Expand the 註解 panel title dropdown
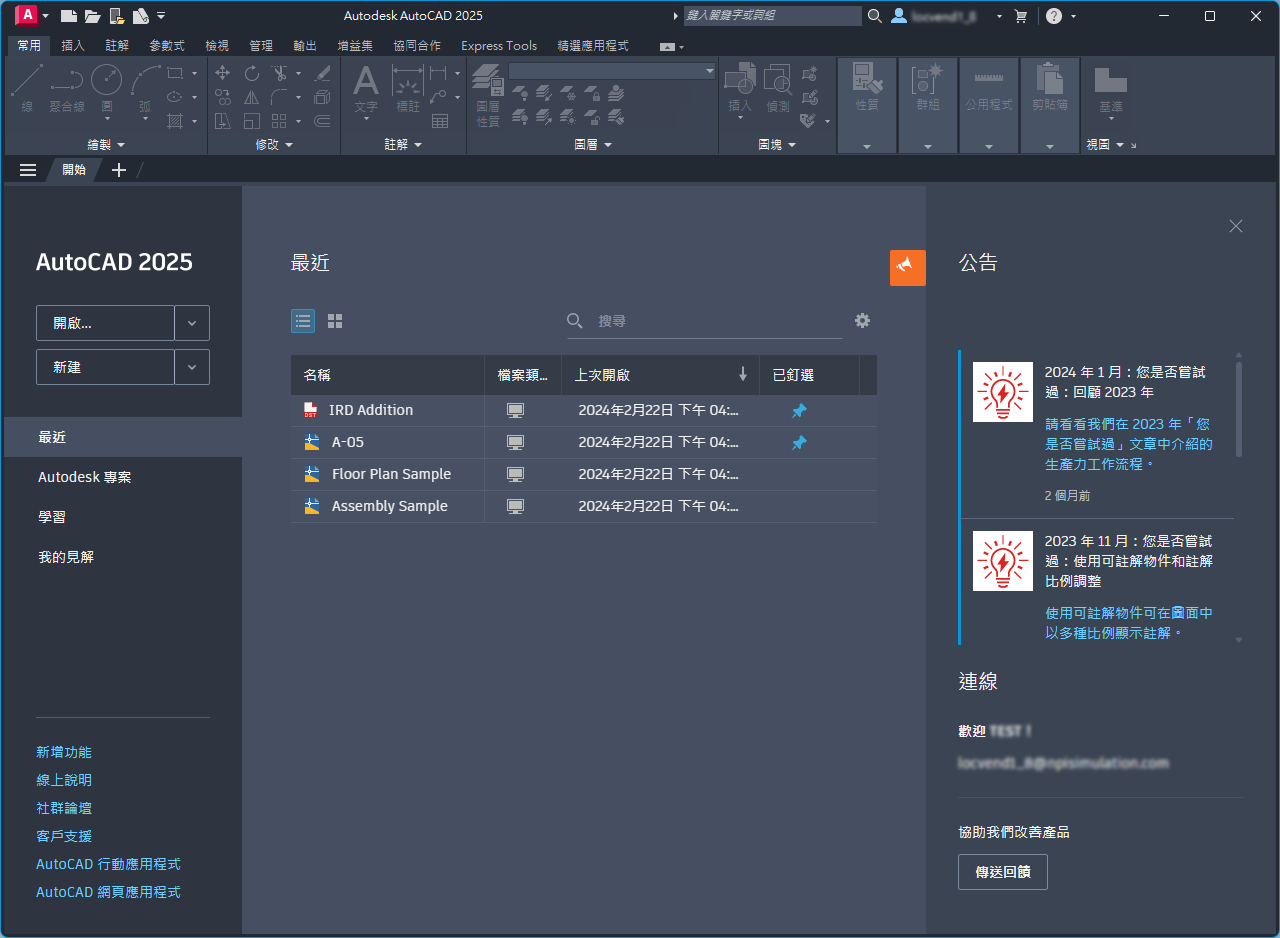Screen dimensions: 1280x938 (404, 145)
